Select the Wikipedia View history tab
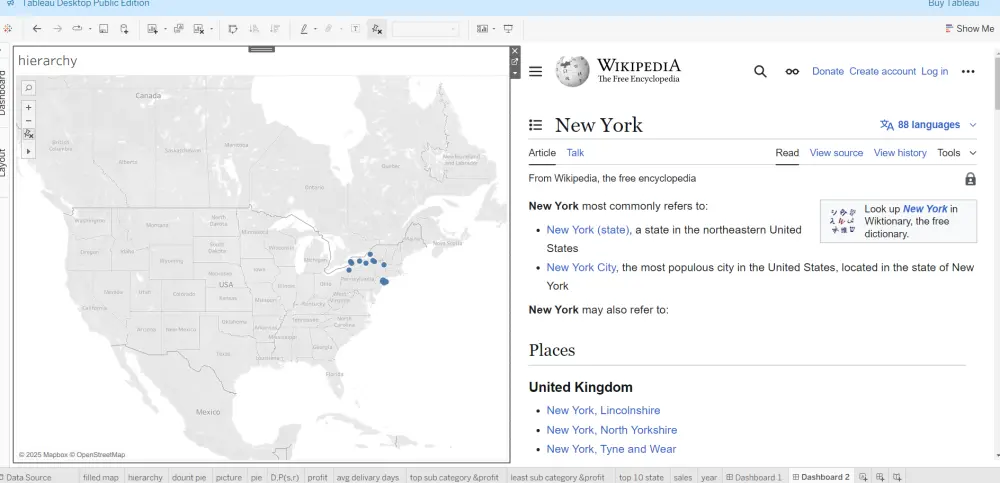Viewport: 1000px width, 483px height. (x=900, y=152)
